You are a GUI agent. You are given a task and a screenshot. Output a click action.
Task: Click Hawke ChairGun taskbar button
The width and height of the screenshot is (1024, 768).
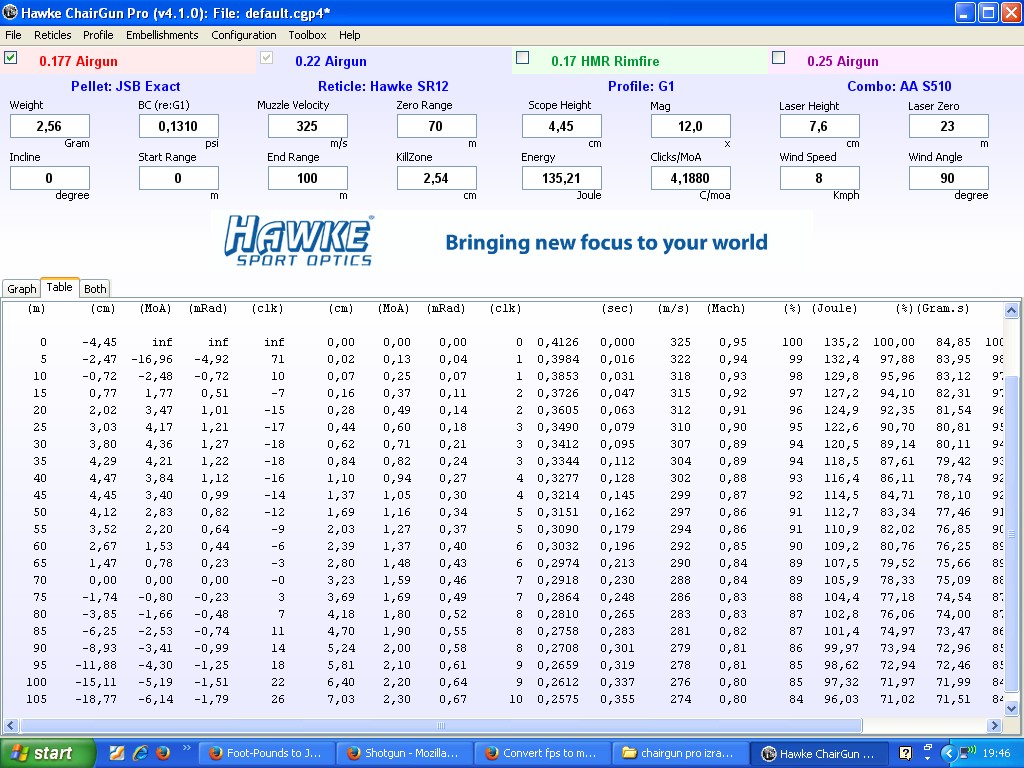[820, 753]
